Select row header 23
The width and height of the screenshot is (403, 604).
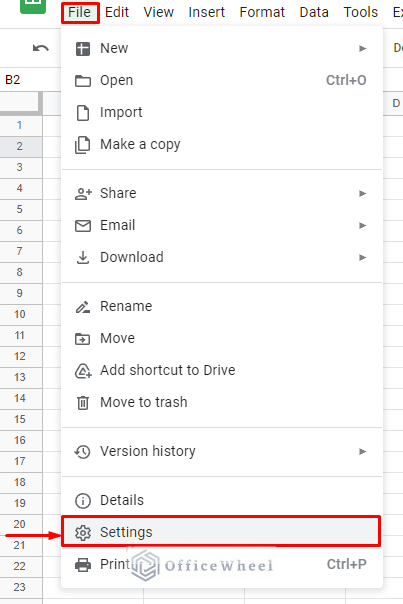(x=21, y=587)
